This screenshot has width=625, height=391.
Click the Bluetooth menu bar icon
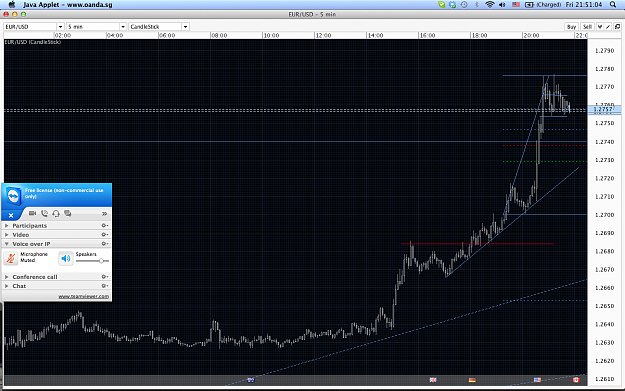tap(476, 5)
